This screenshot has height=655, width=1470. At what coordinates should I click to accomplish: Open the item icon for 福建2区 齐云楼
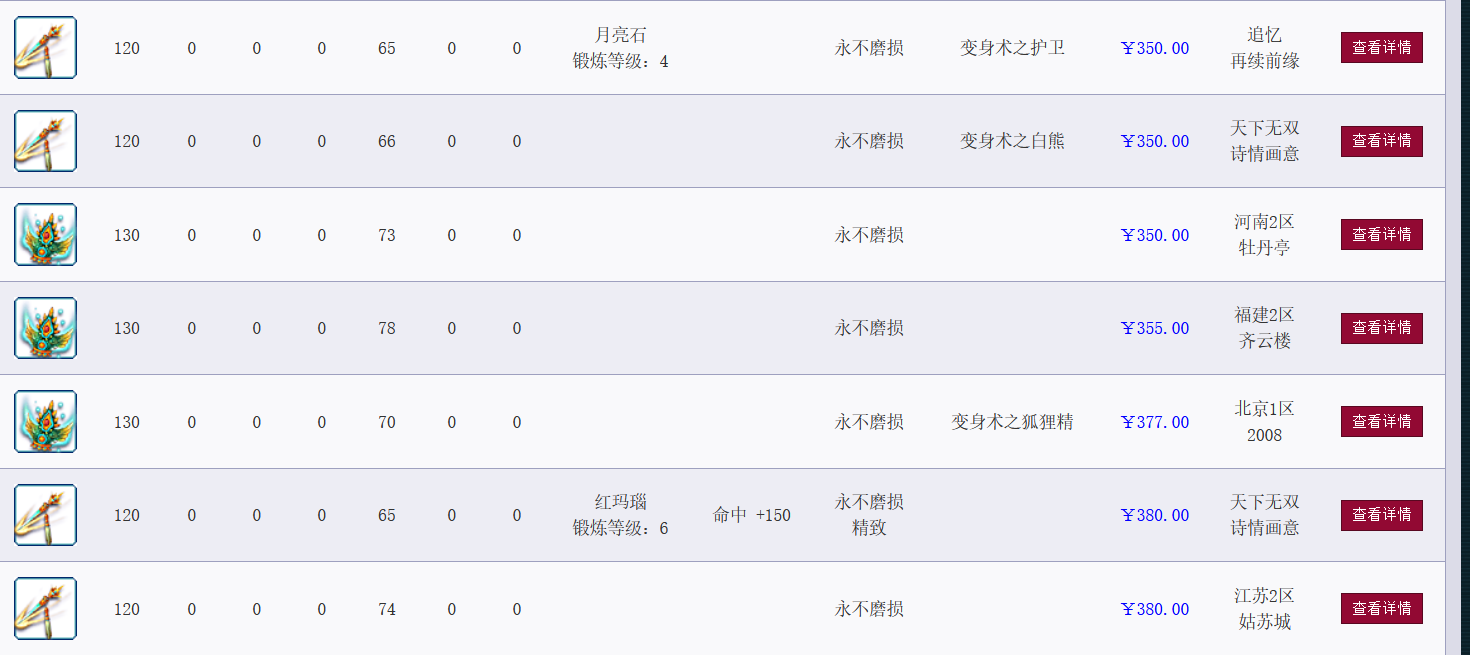(x=45, y=328)
